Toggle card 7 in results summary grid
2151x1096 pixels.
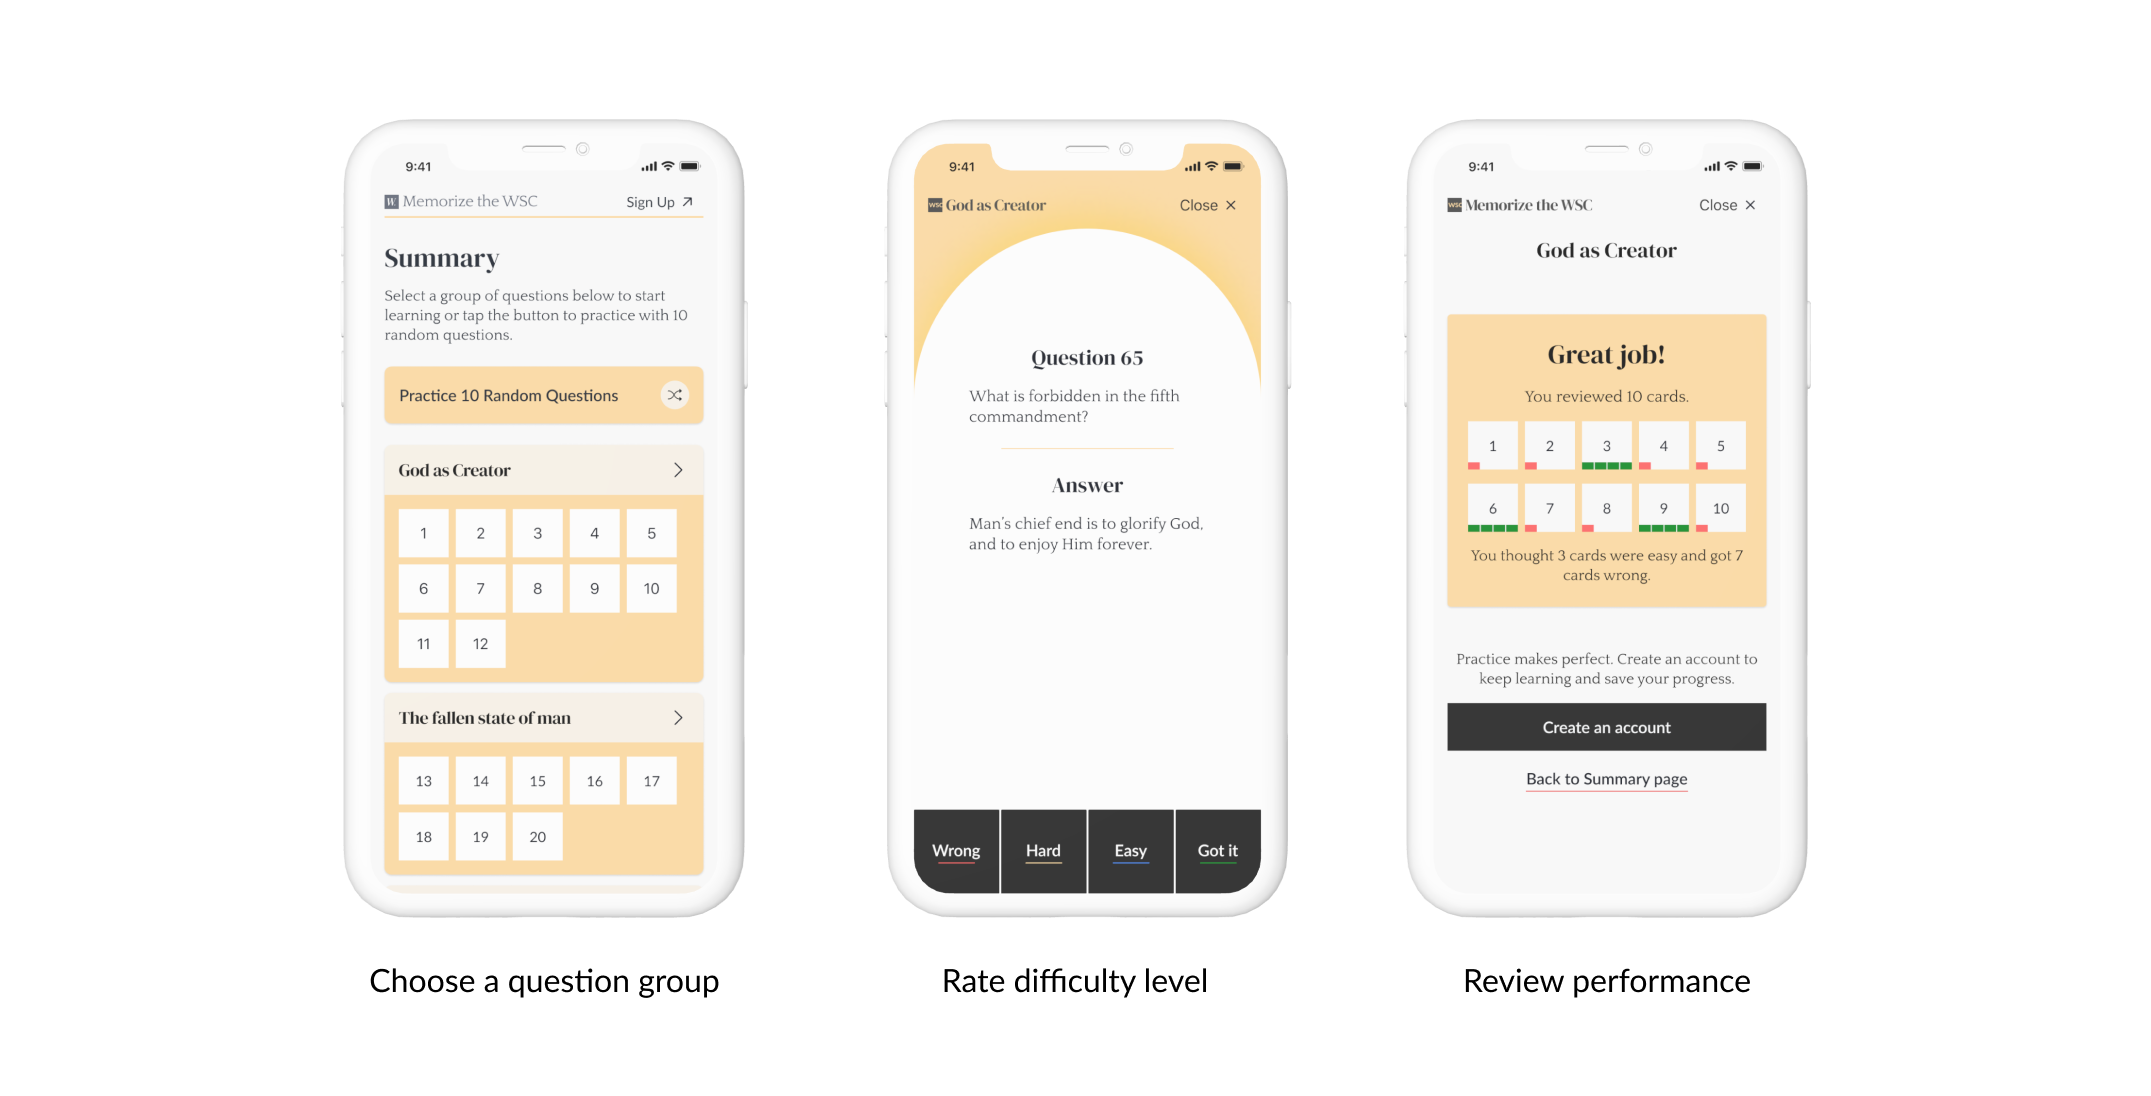[1544, 505]
